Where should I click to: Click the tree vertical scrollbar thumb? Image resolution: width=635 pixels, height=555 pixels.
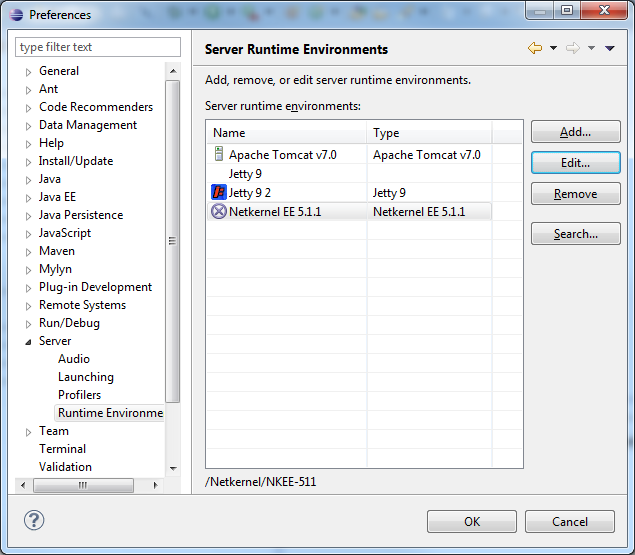tap(173, 241)
